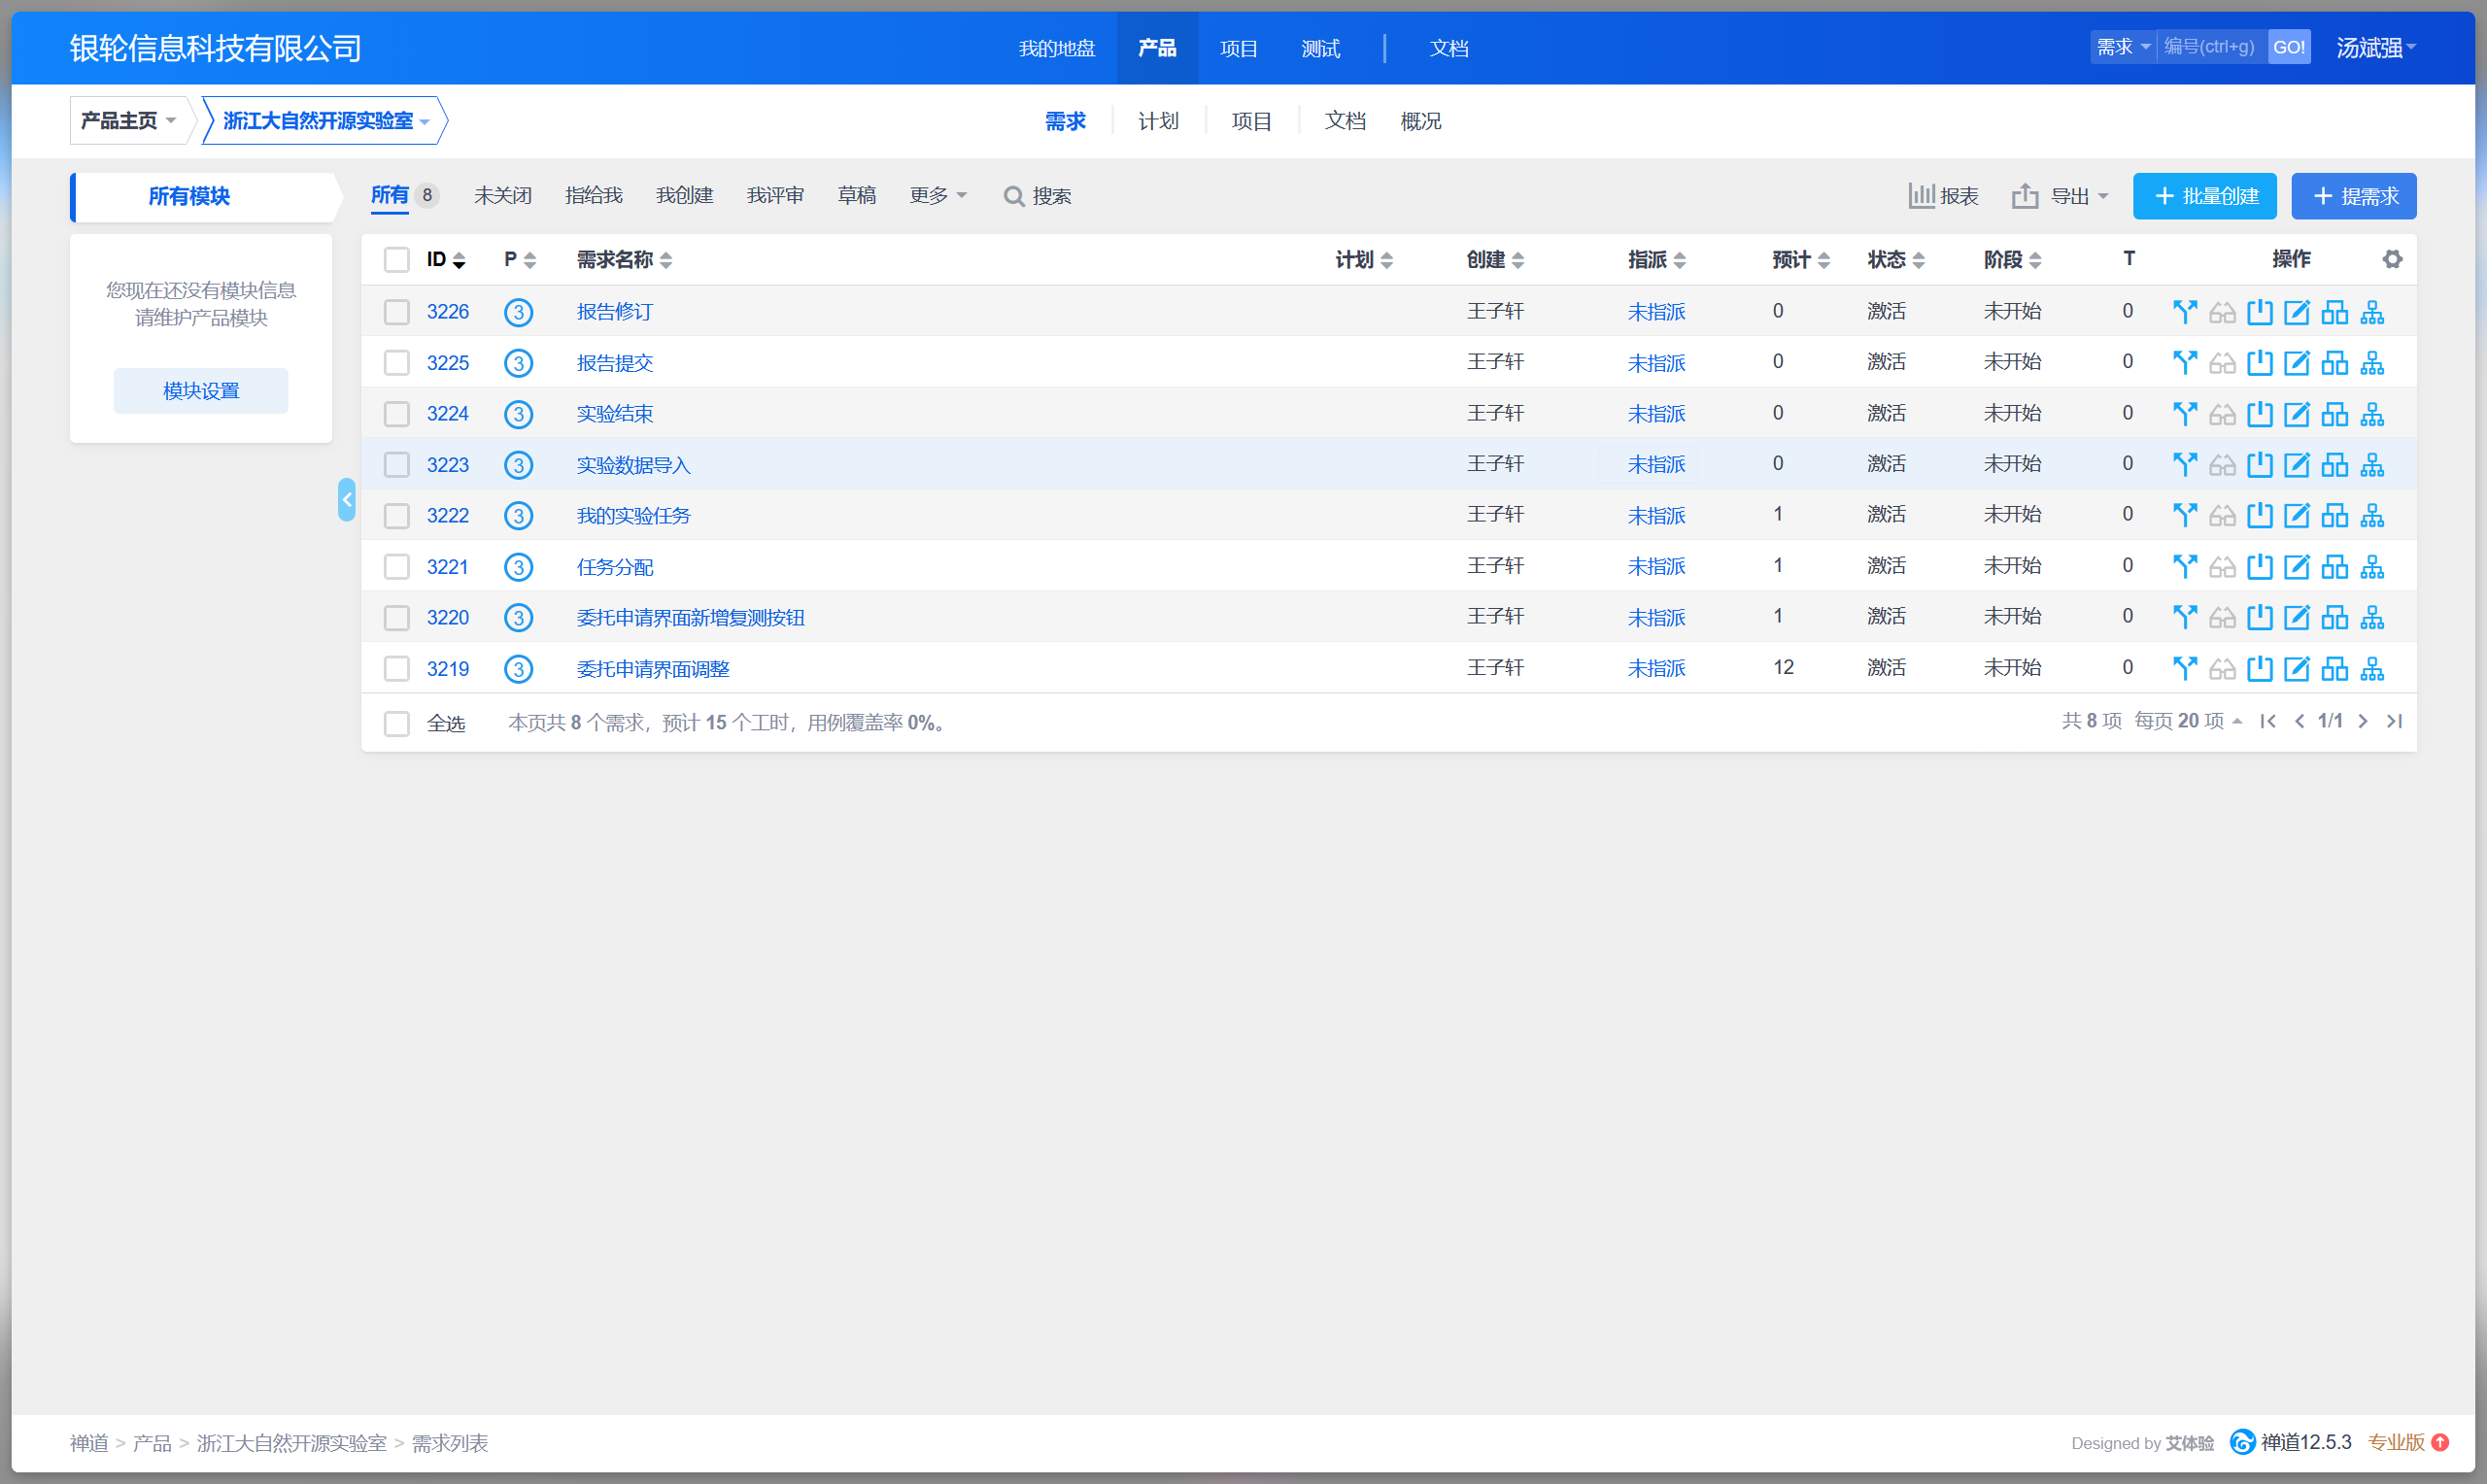Click the 报表 chart icon

point(1921,195)
